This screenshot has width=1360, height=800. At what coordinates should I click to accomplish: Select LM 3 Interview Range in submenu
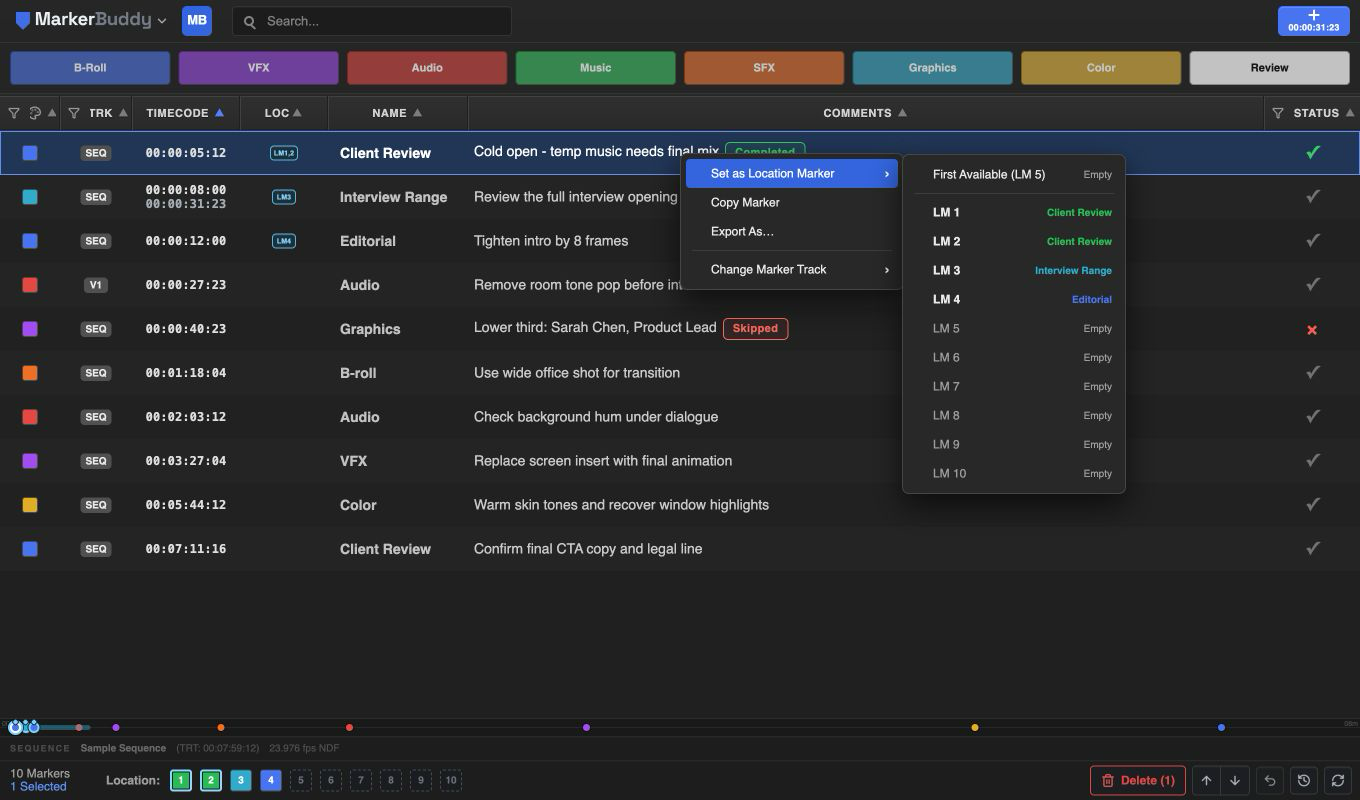[x=1014, y=270]
